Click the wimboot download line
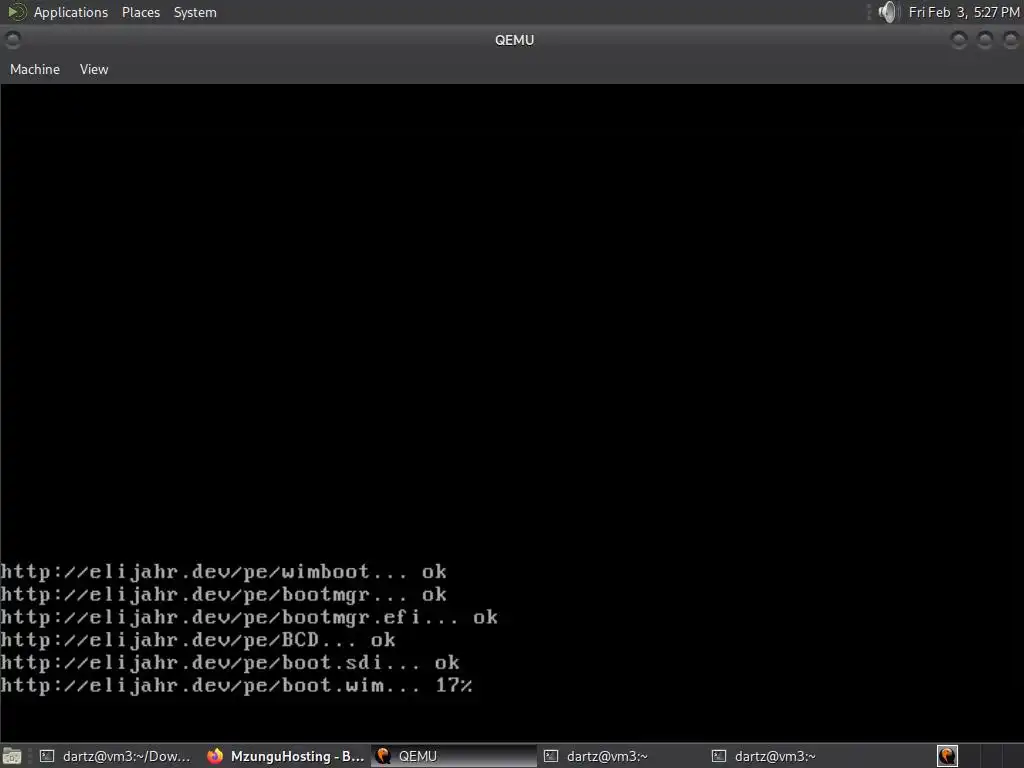Image resolution: width=1024 pixels, height=768 pixels. pos(223,572)
